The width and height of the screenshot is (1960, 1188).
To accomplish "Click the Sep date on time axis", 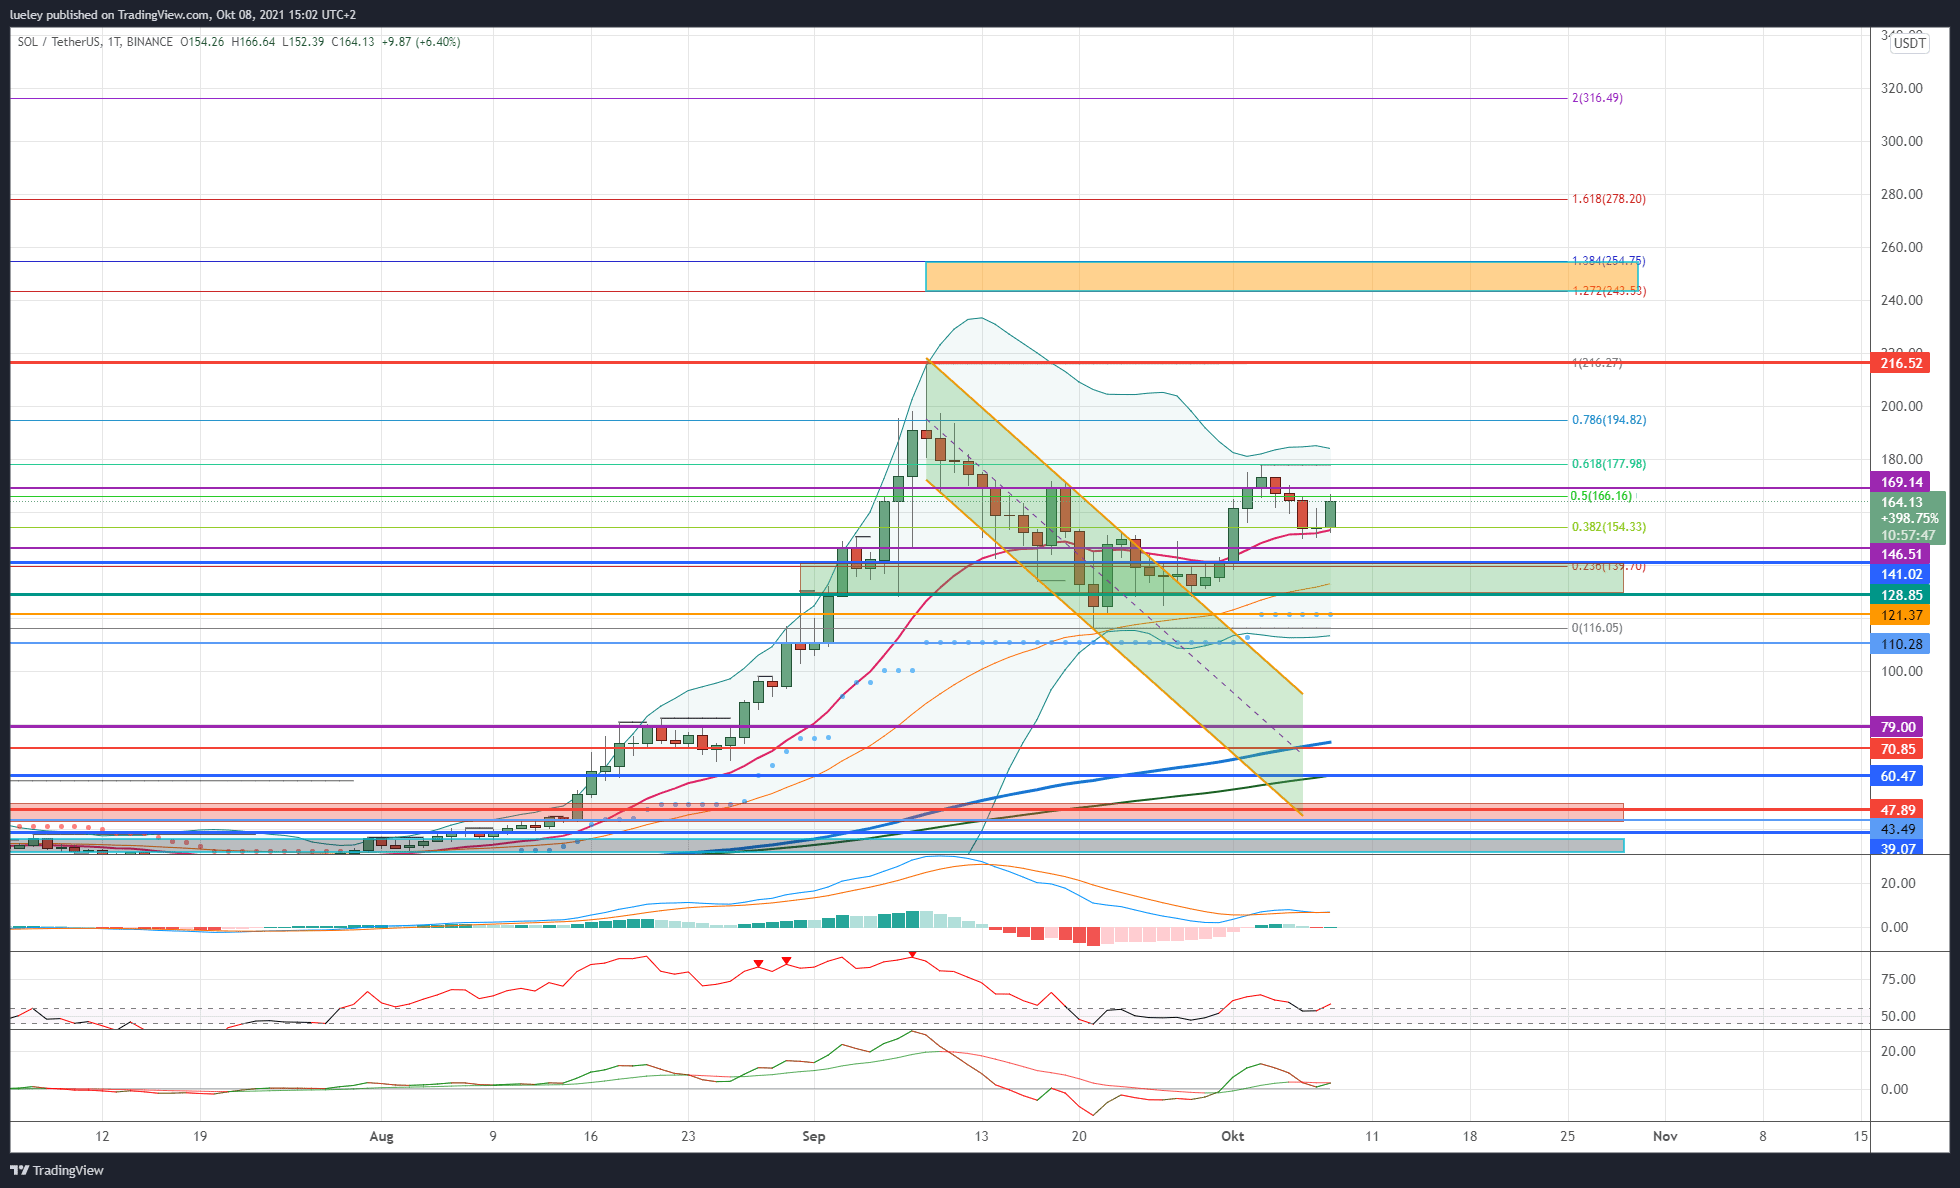I will 814,1136.
